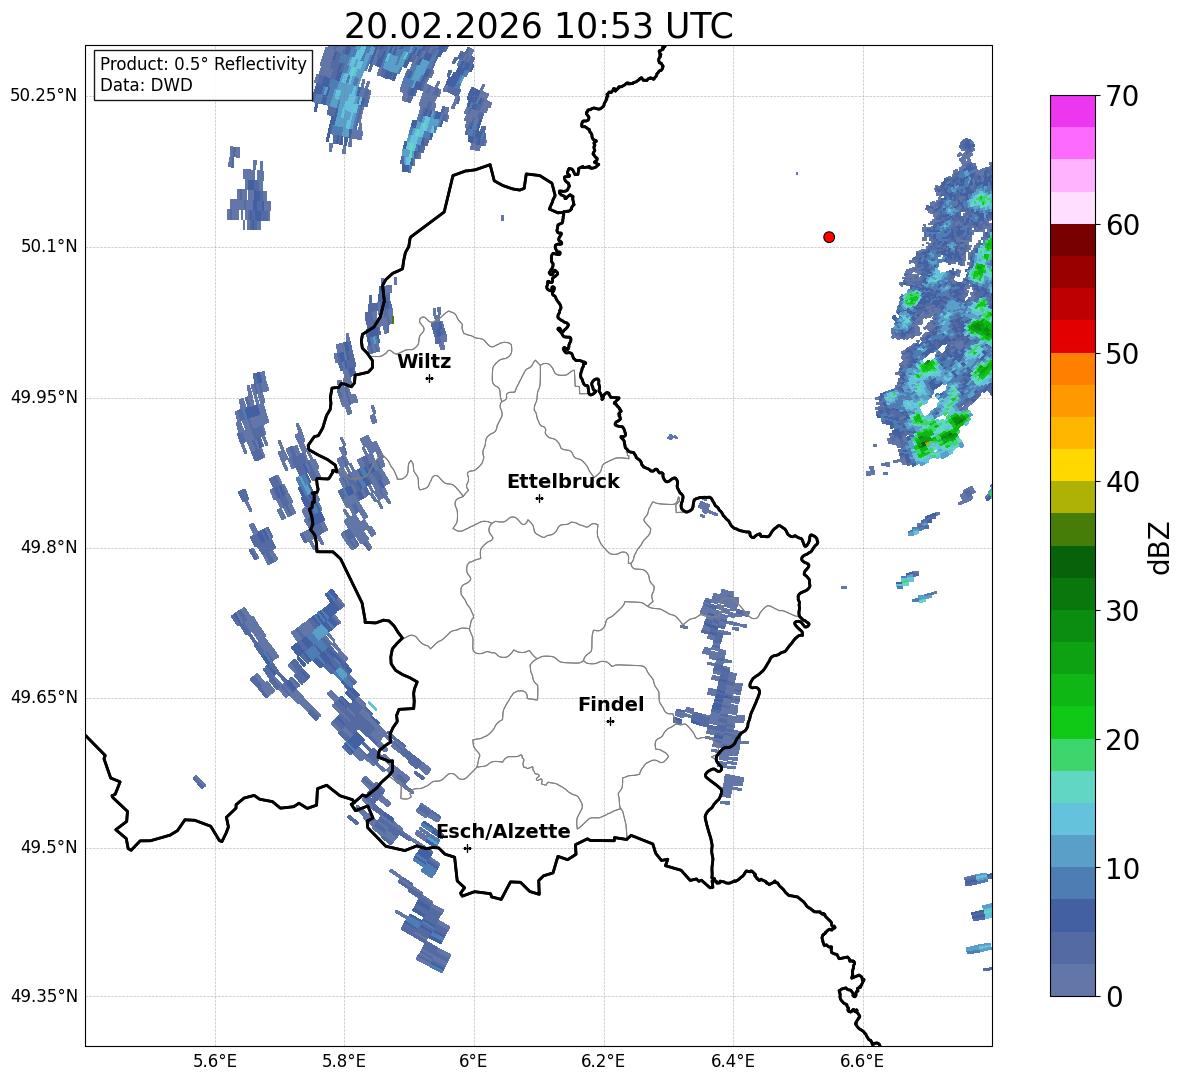Click the dark red colorbar segment below 60
This screenshot has width=1184, height=1081.
(1072, 240)
